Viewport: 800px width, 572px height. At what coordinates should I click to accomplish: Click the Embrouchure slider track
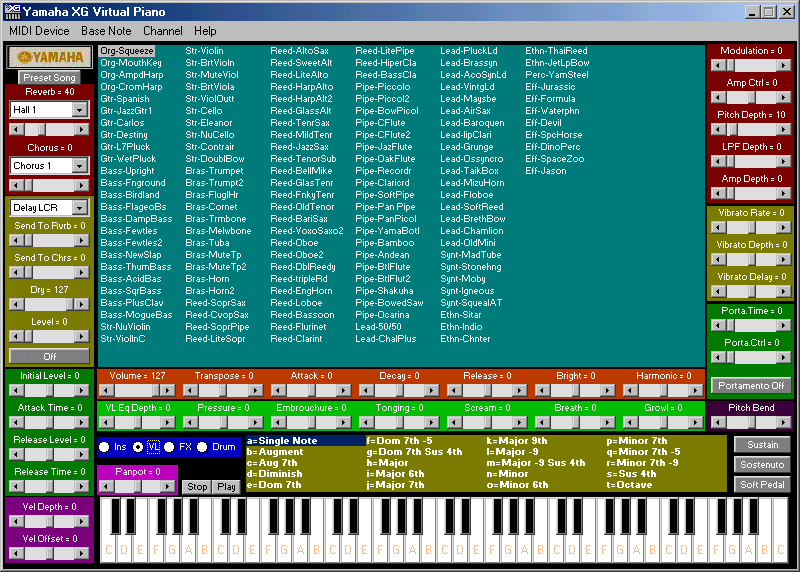click(x=311, y=422)
